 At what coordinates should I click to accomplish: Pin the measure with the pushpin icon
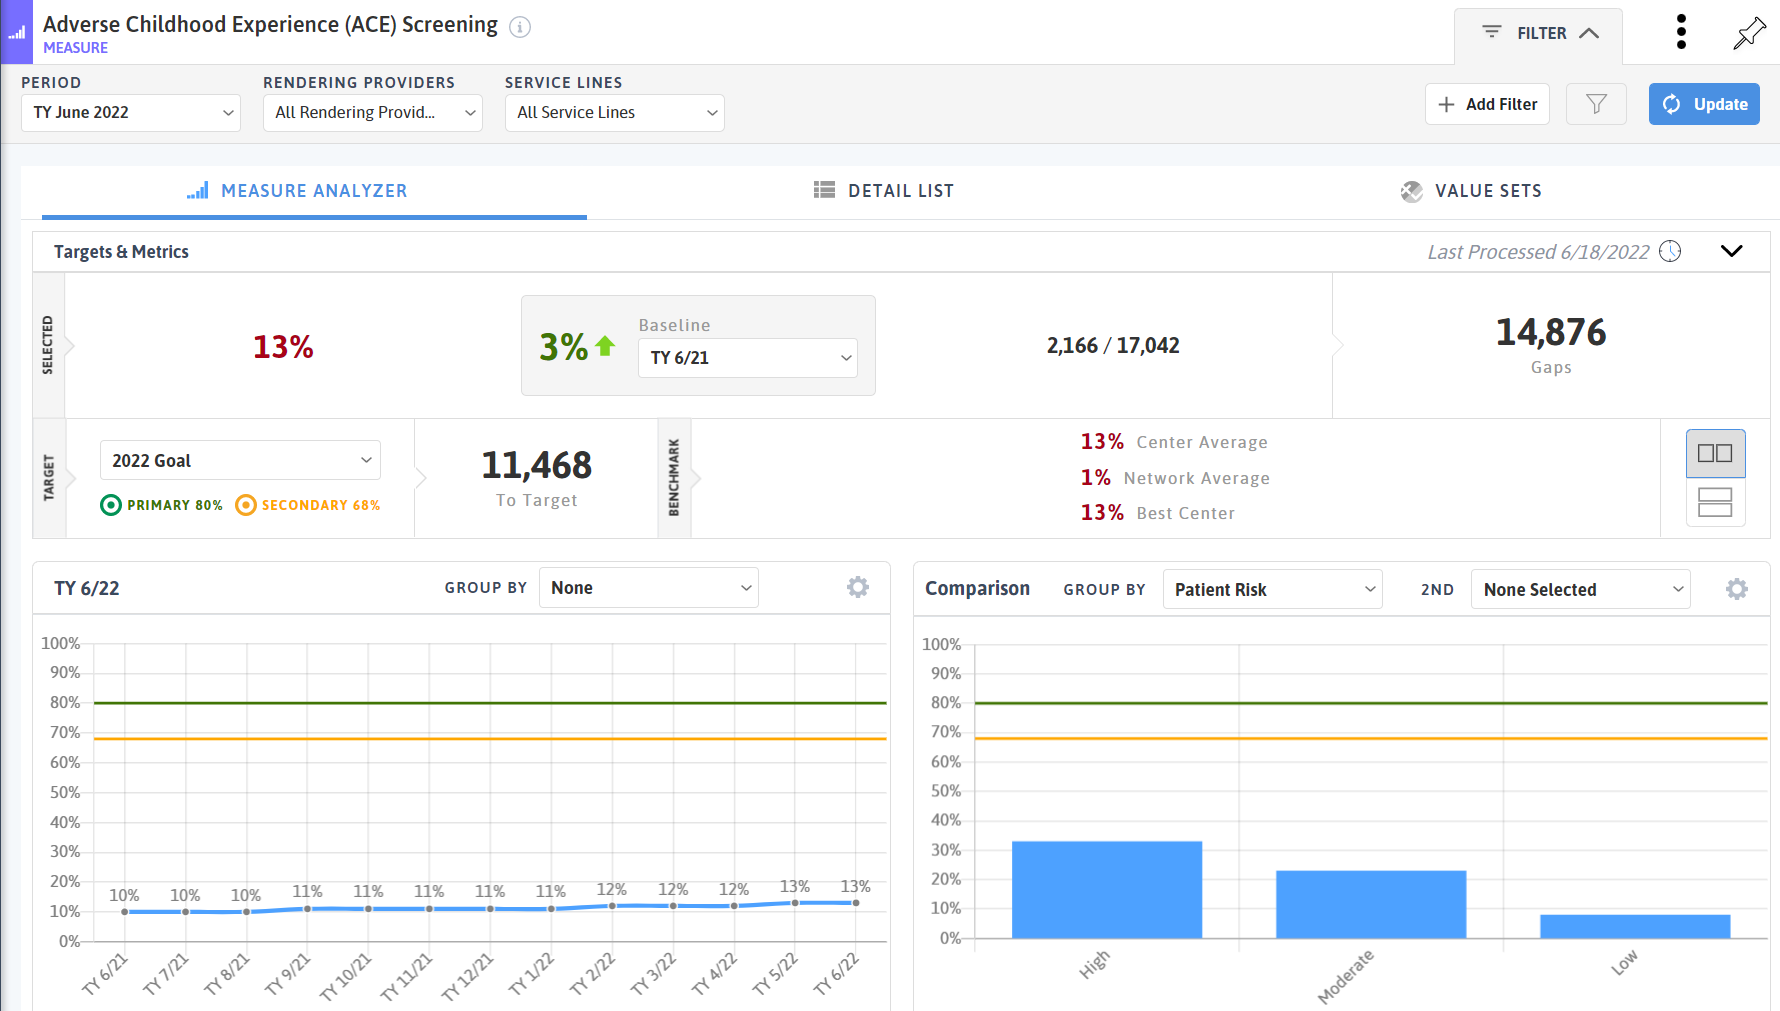point(1749,33)
